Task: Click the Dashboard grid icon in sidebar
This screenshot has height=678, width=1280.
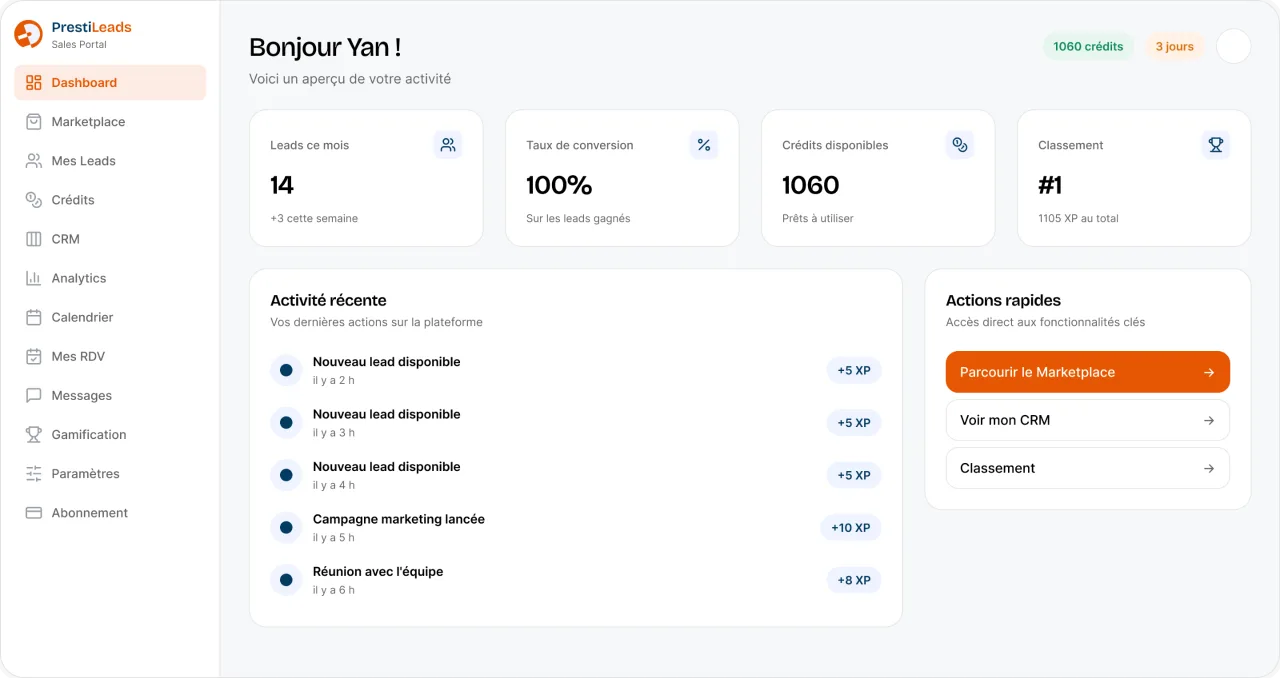Action: (x=34, y=83)
